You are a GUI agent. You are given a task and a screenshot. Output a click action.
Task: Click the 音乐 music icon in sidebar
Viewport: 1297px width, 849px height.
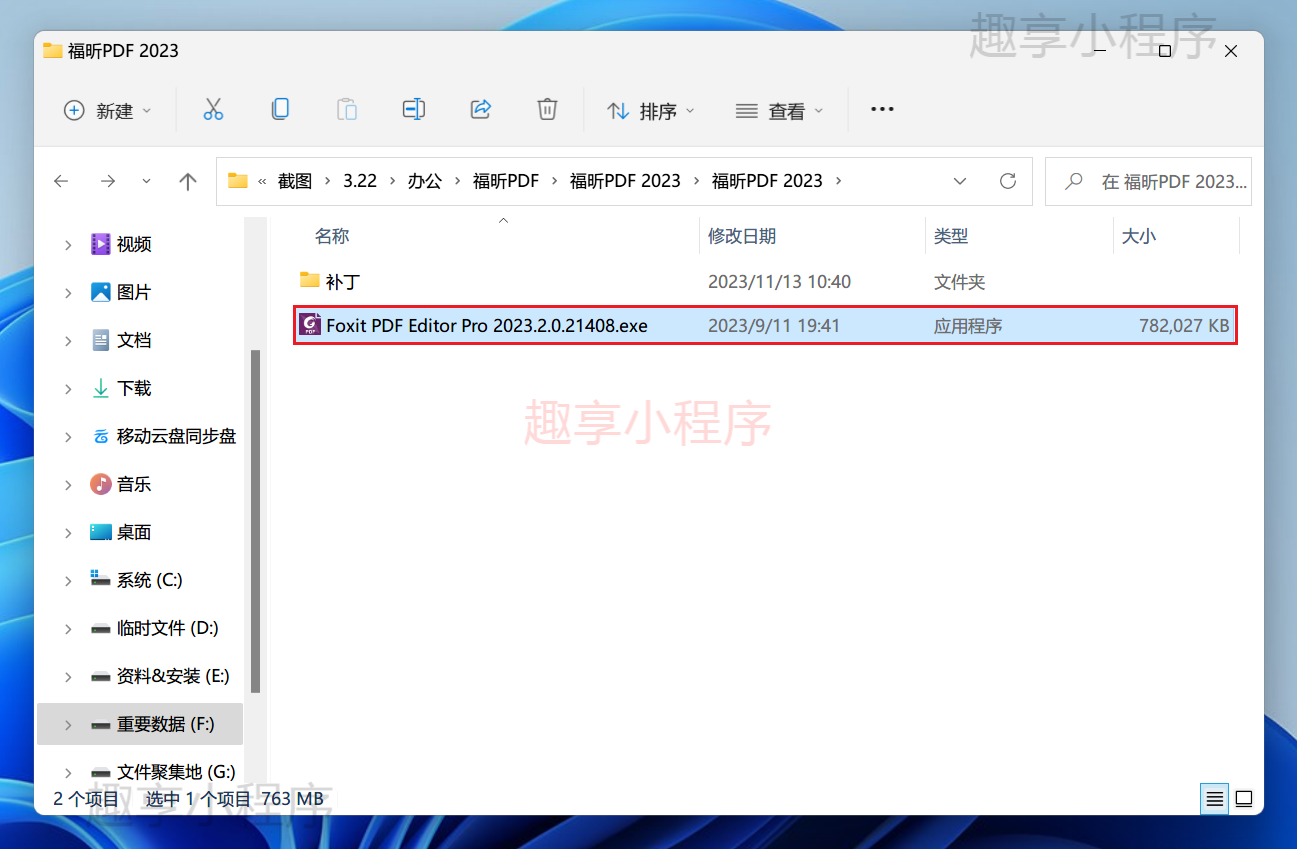pos(101,484)
